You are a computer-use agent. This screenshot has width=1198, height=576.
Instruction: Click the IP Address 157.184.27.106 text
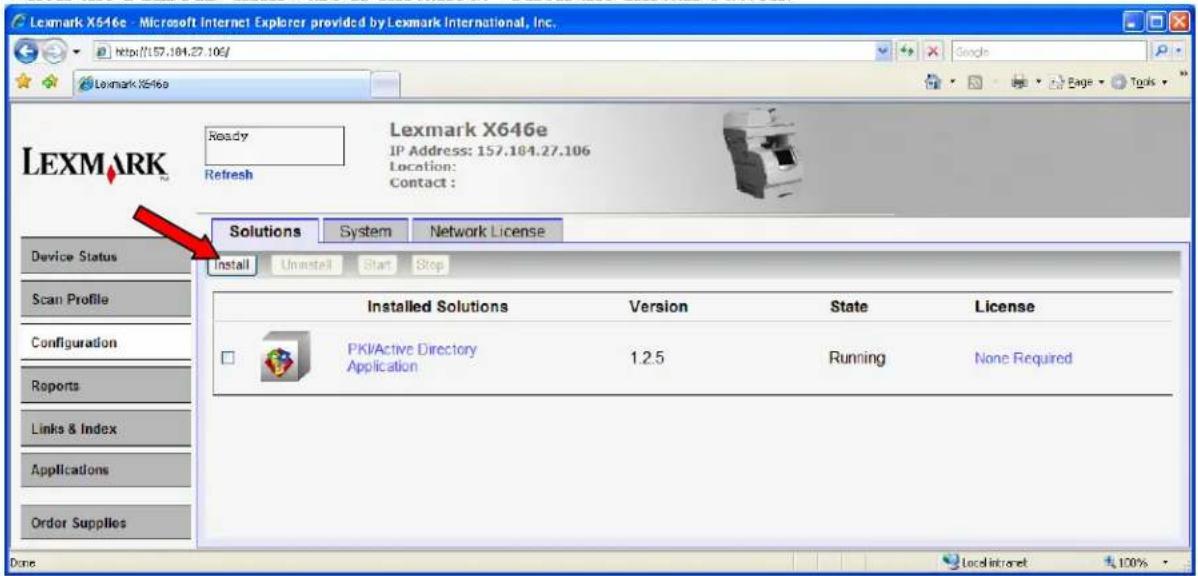pos(490,149)
